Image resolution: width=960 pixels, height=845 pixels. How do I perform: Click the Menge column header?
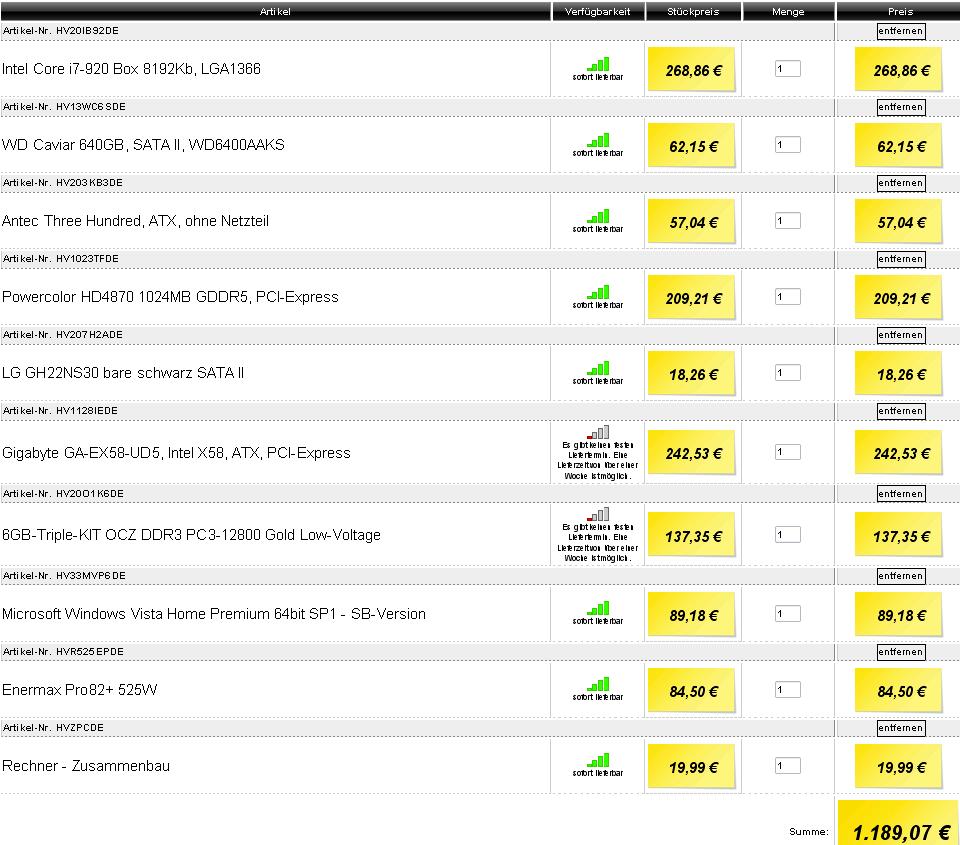coord(788,11)
